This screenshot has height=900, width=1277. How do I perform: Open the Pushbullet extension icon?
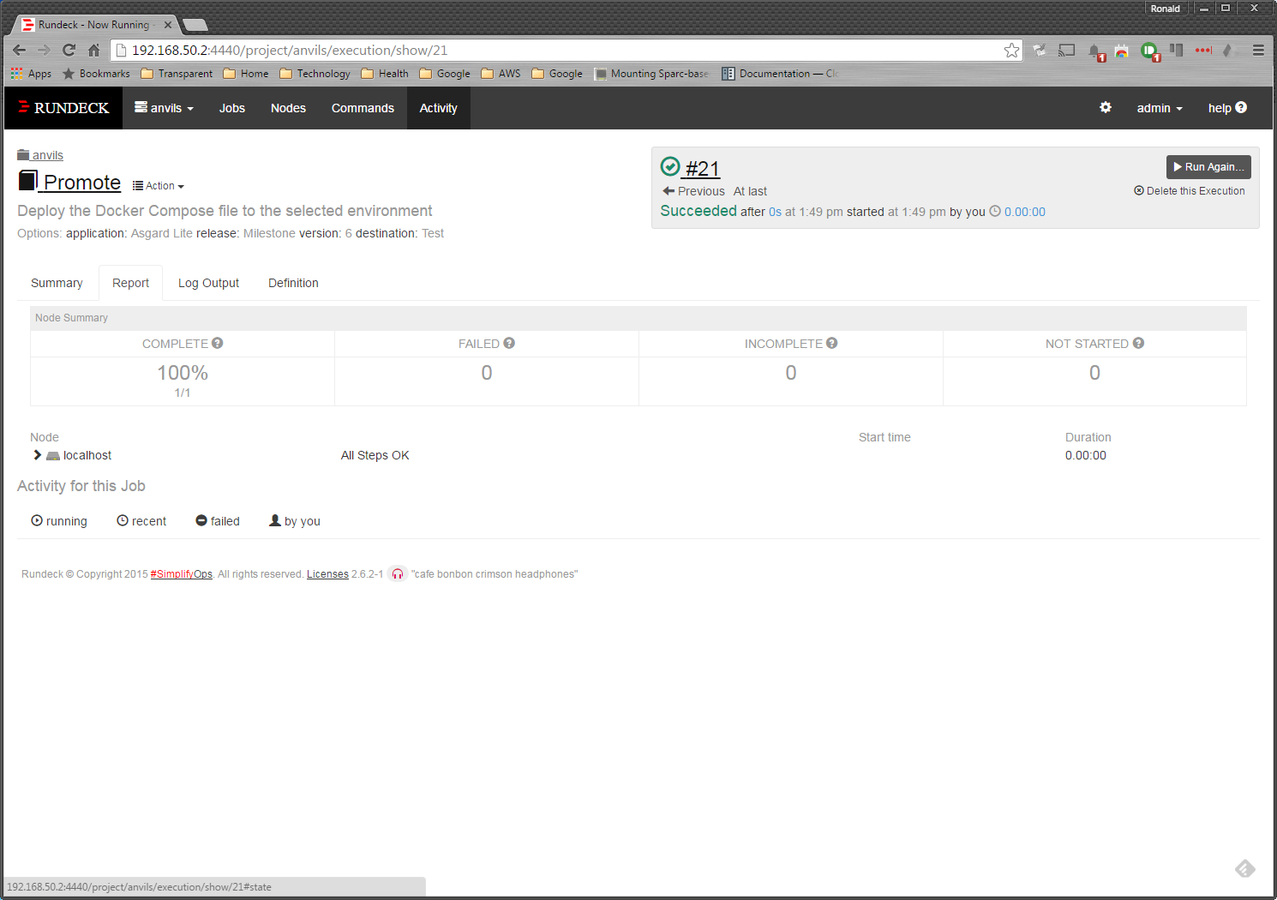pos(1150,51)
